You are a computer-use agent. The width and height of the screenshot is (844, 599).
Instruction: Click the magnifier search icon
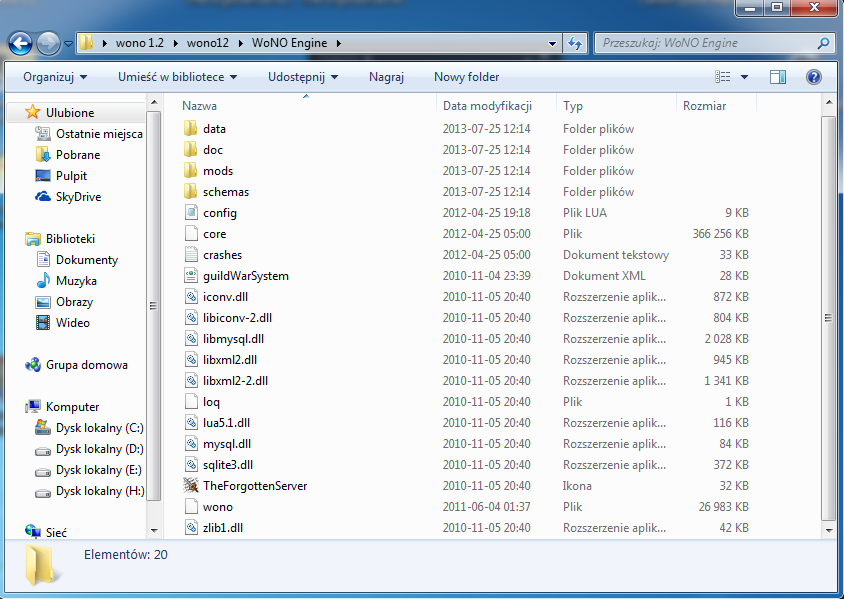tap(823, 43)
